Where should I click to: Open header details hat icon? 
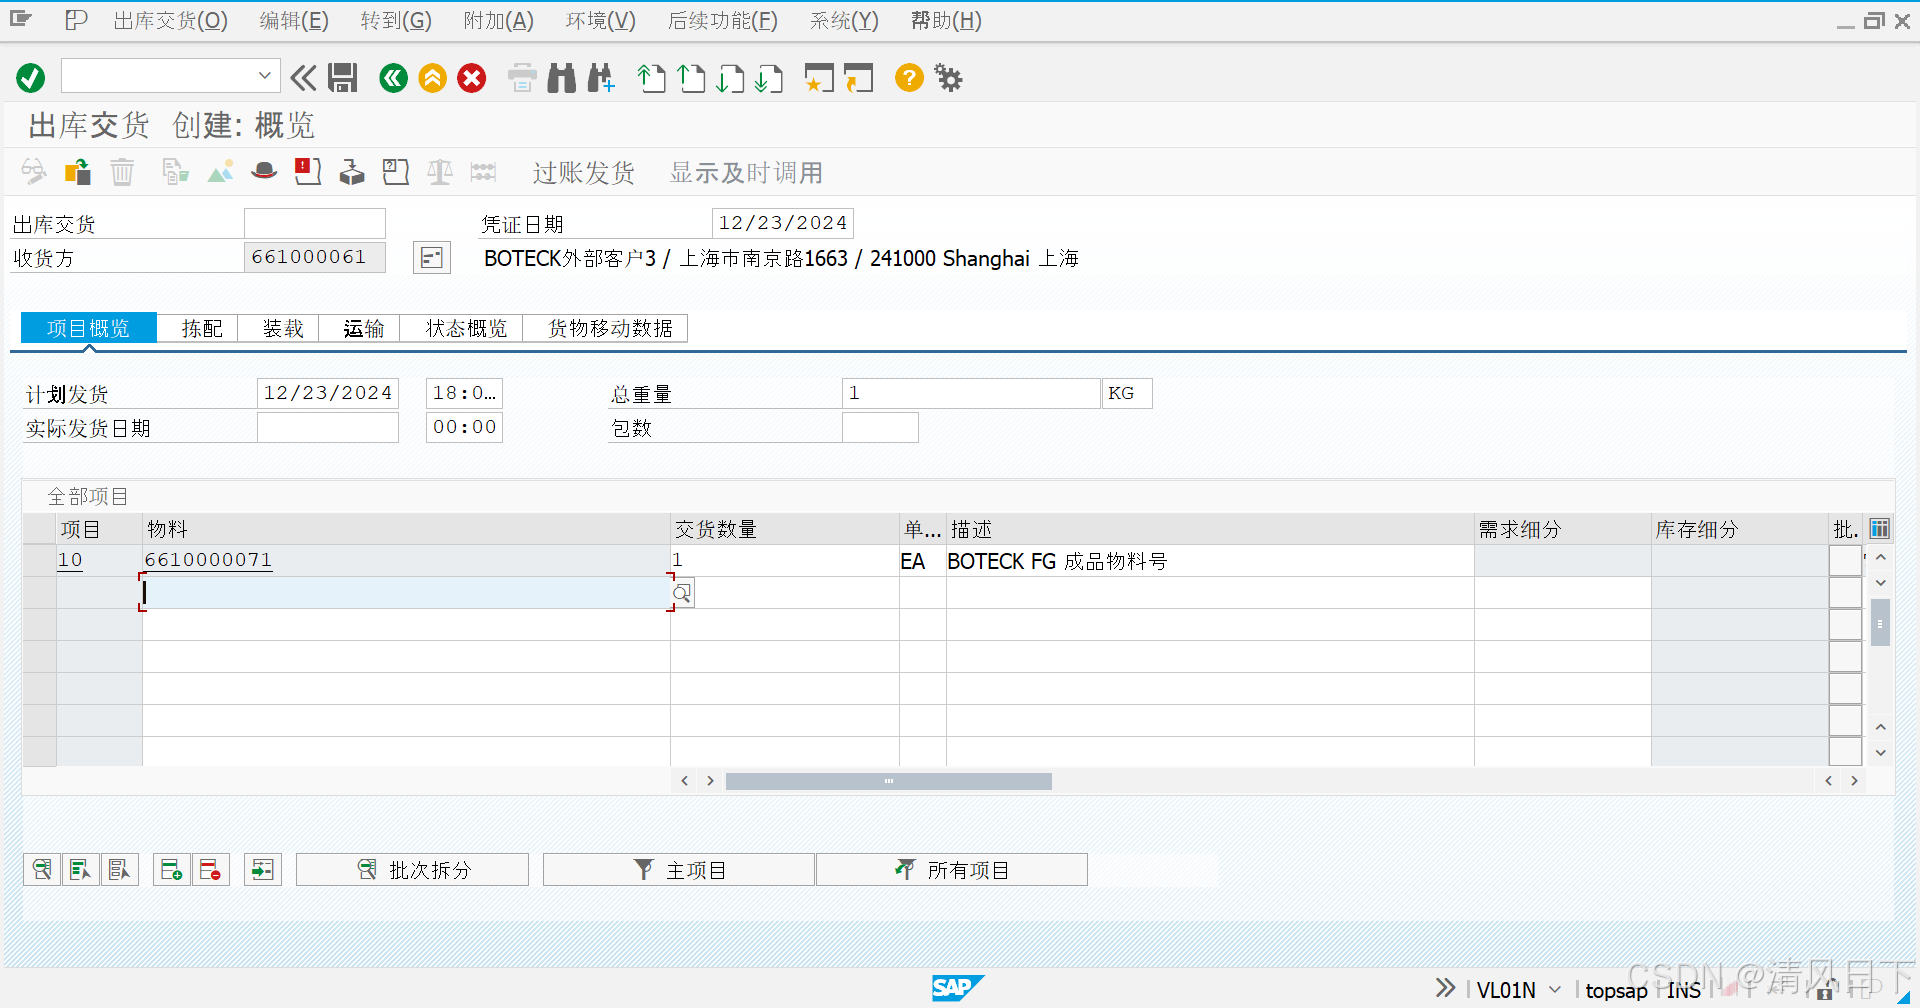pyautogui.click(x=264, y=172)
